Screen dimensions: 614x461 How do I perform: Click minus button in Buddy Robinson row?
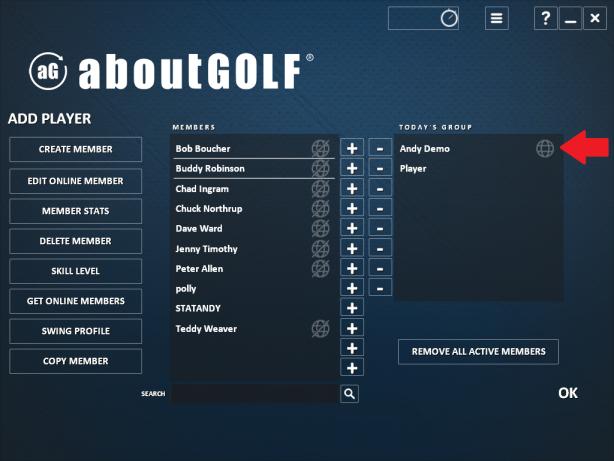pos(380,168)
